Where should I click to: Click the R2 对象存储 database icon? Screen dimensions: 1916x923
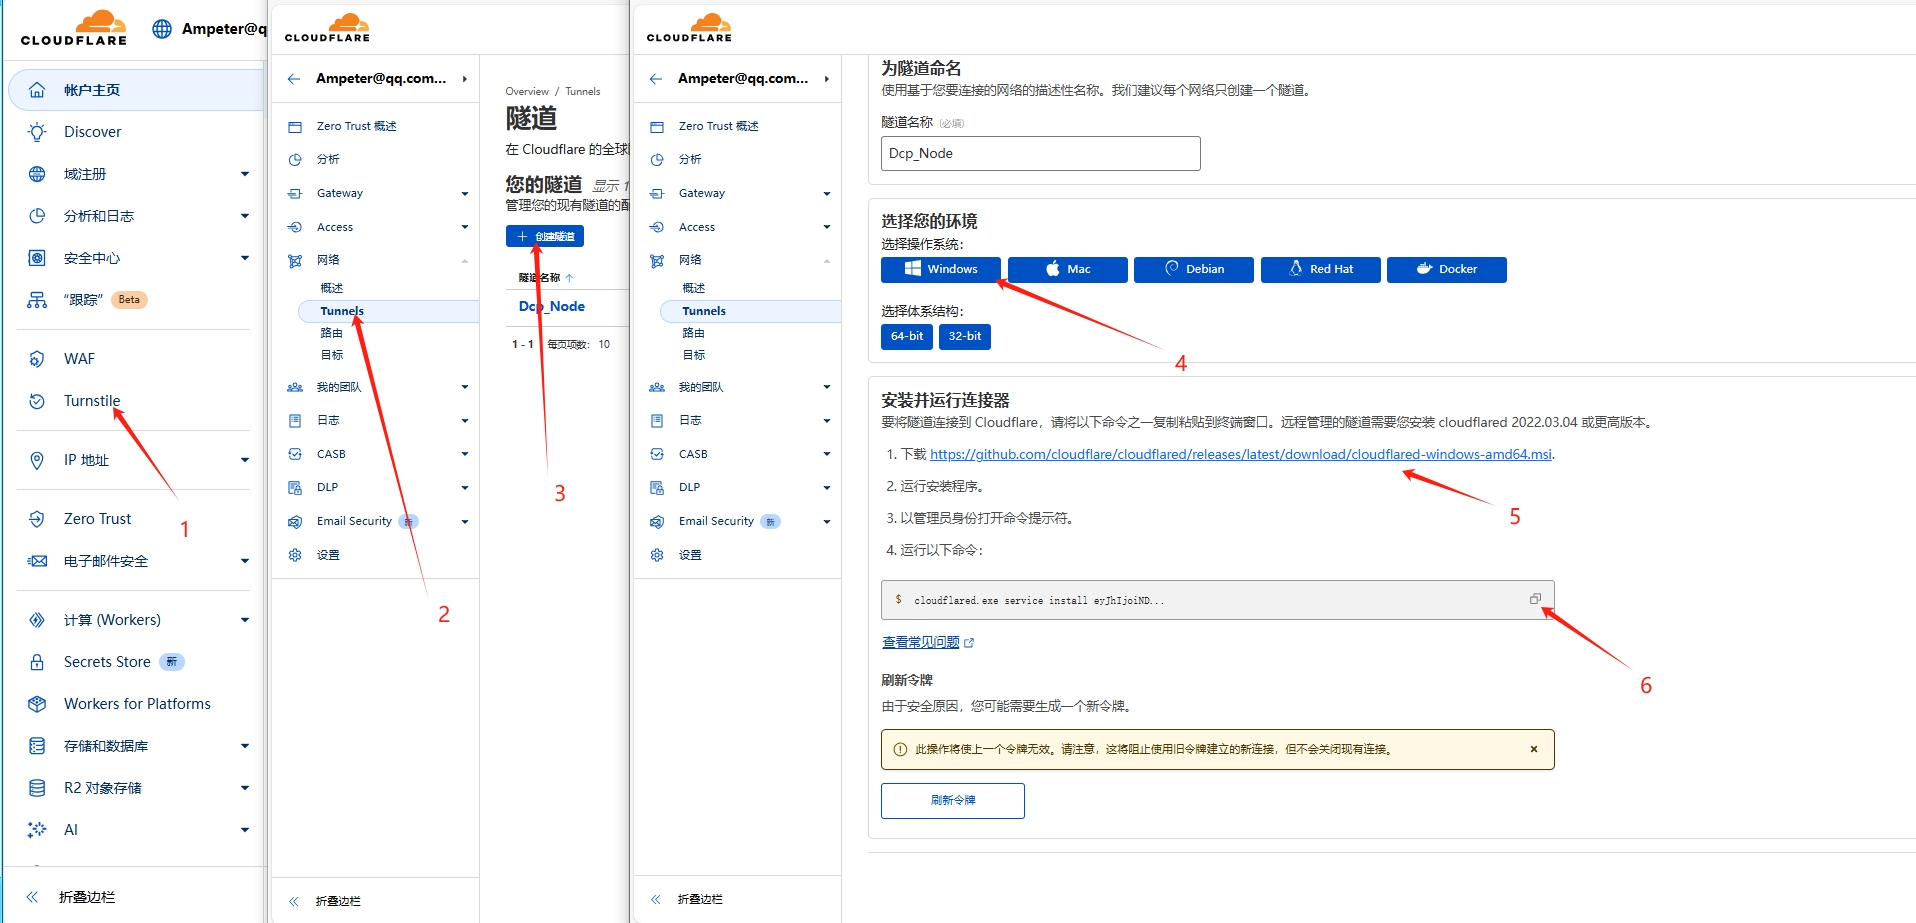click(x=37, y=788)
